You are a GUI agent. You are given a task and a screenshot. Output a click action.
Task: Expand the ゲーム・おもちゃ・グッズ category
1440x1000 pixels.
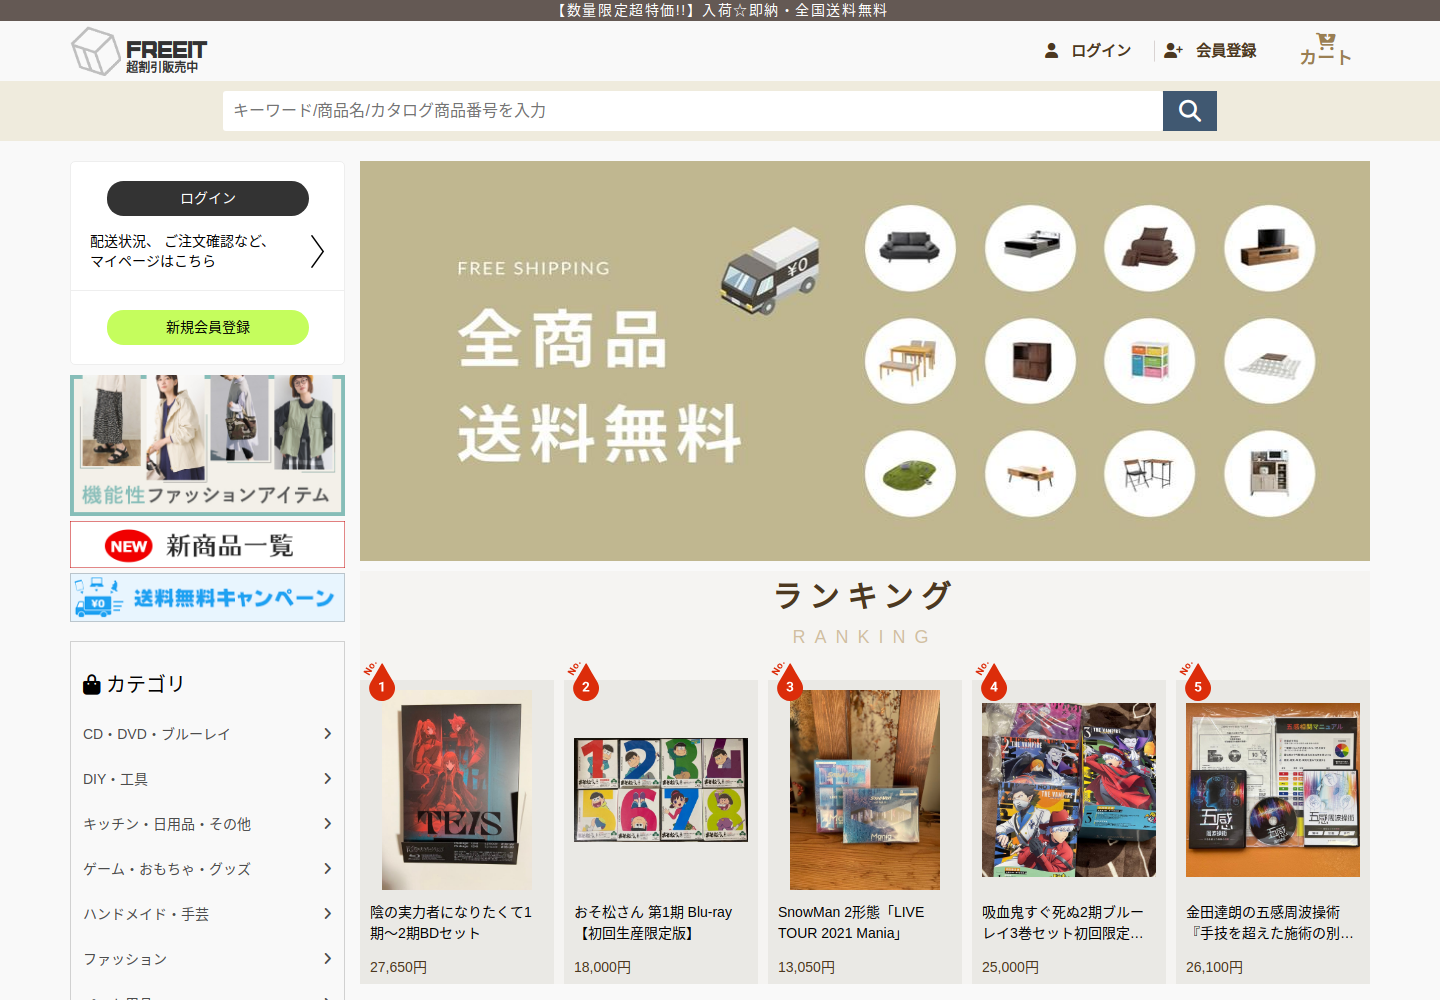pyautogui.click(x=207, y=869)
